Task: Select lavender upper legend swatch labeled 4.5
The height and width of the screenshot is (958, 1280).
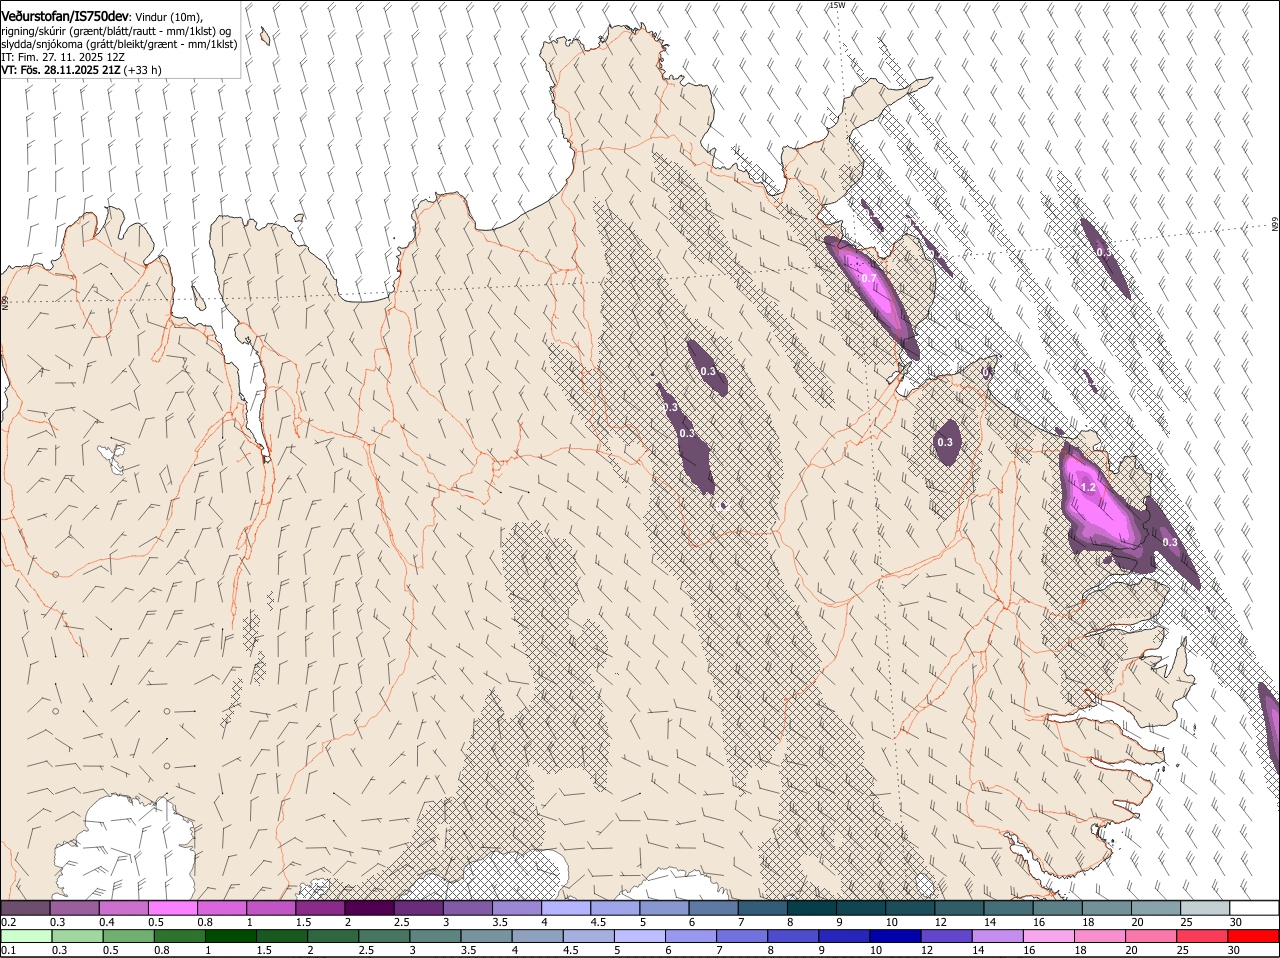Action: [x=615, y=908]
